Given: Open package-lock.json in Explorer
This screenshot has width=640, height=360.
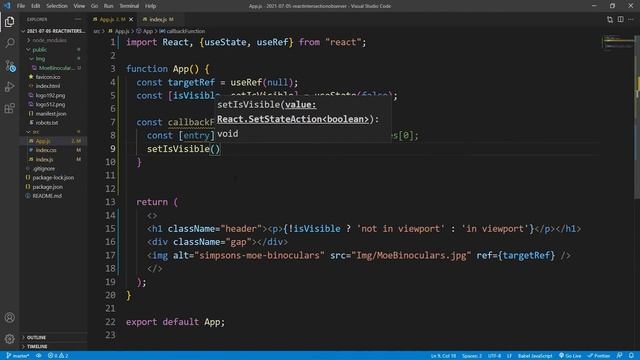Looking at the screenshot, I should click(53, 178).
